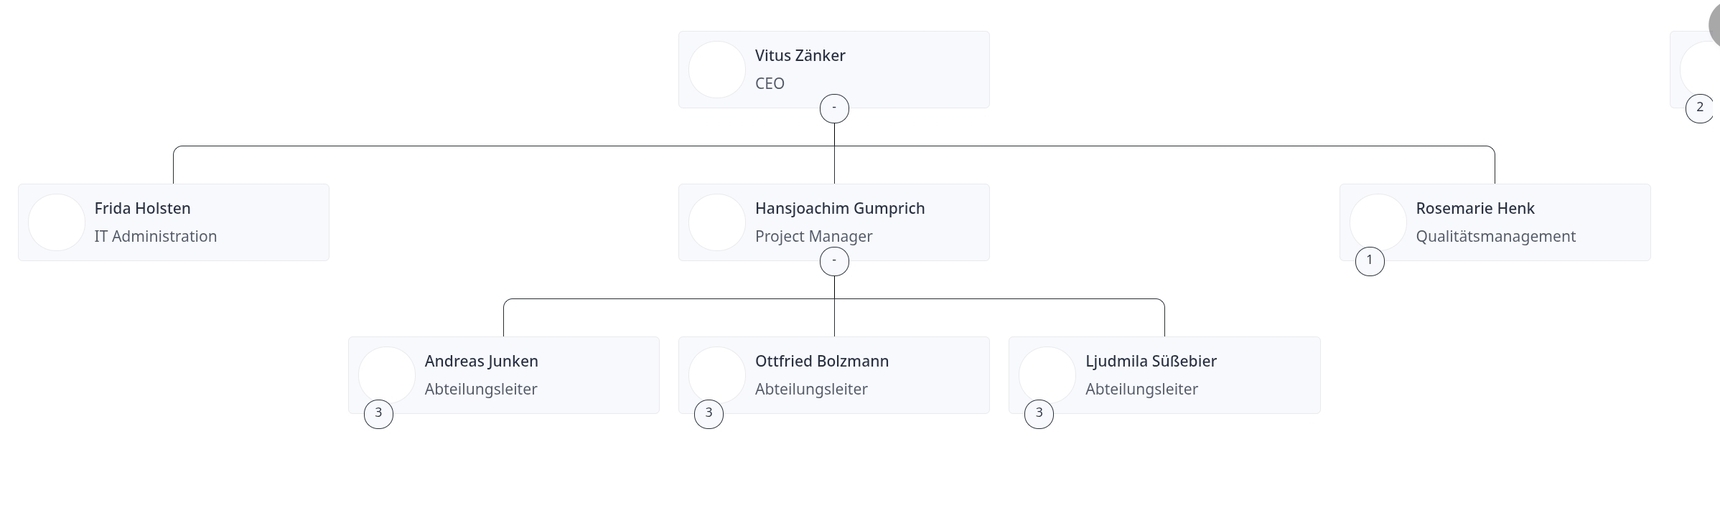1720x528 pixels.
Task: Expand Ljudmila Süßebier's 3 subordinates
Action: pyautogui.click(x=1039, y=413)
